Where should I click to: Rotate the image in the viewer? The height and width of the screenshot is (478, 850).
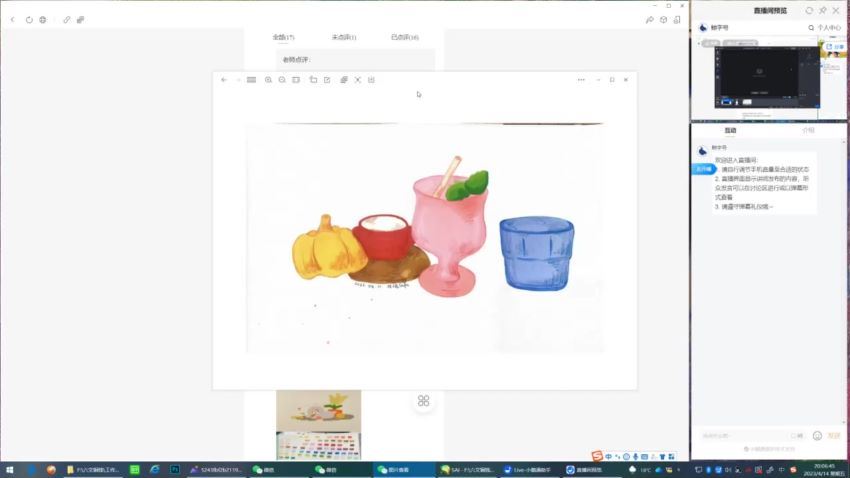click(313, 80)
